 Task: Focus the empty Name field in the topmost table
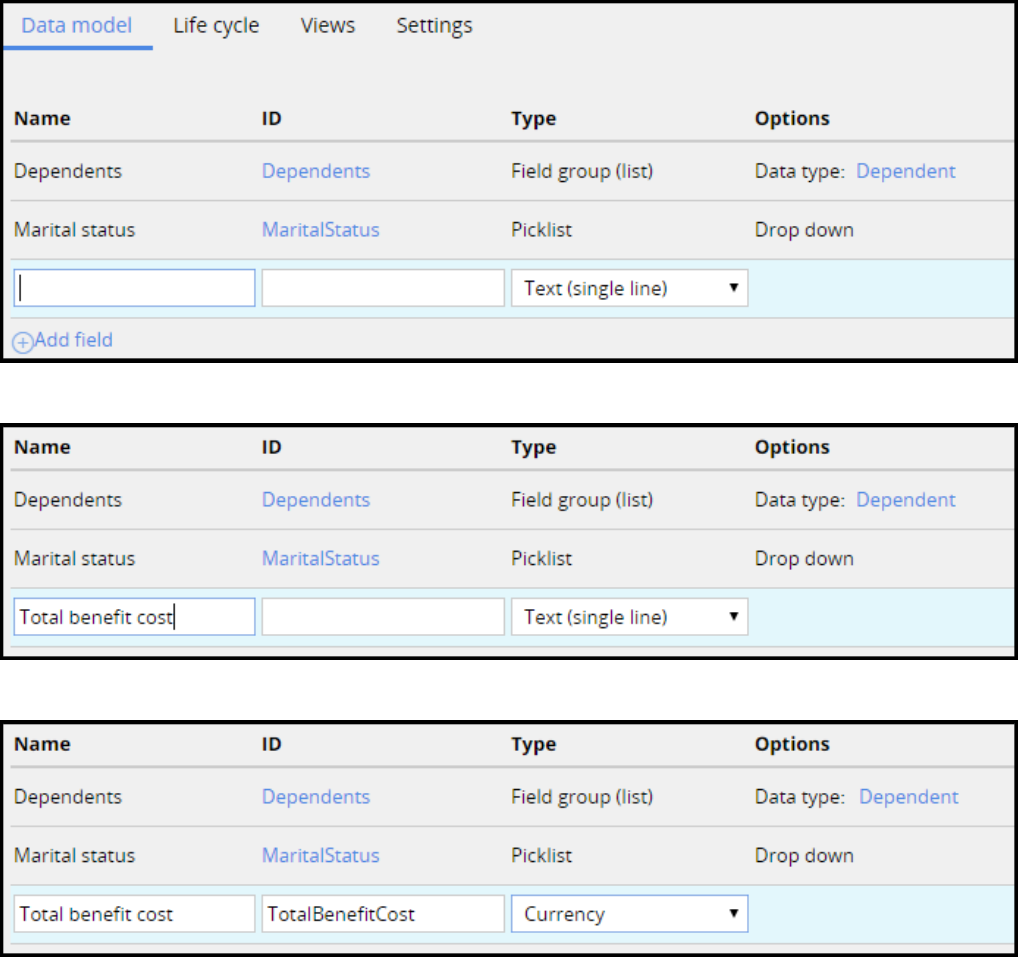[135, 289]
